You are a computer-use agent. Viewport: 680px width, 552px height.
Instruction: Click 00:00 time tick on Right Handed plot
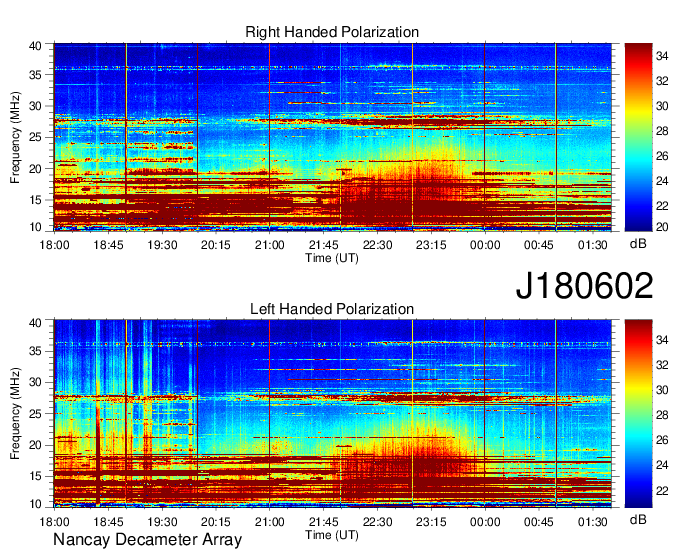[485, 245]
